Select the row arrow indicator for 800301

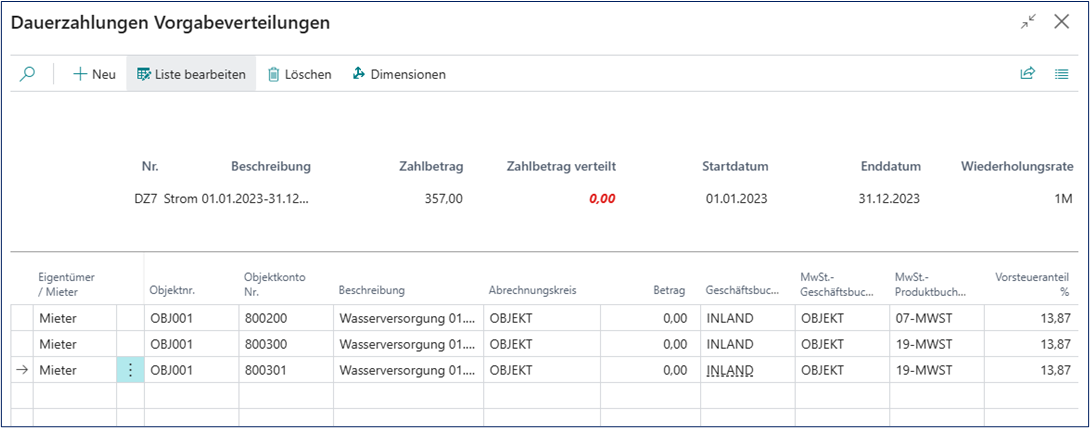click(x=22, y=370)
